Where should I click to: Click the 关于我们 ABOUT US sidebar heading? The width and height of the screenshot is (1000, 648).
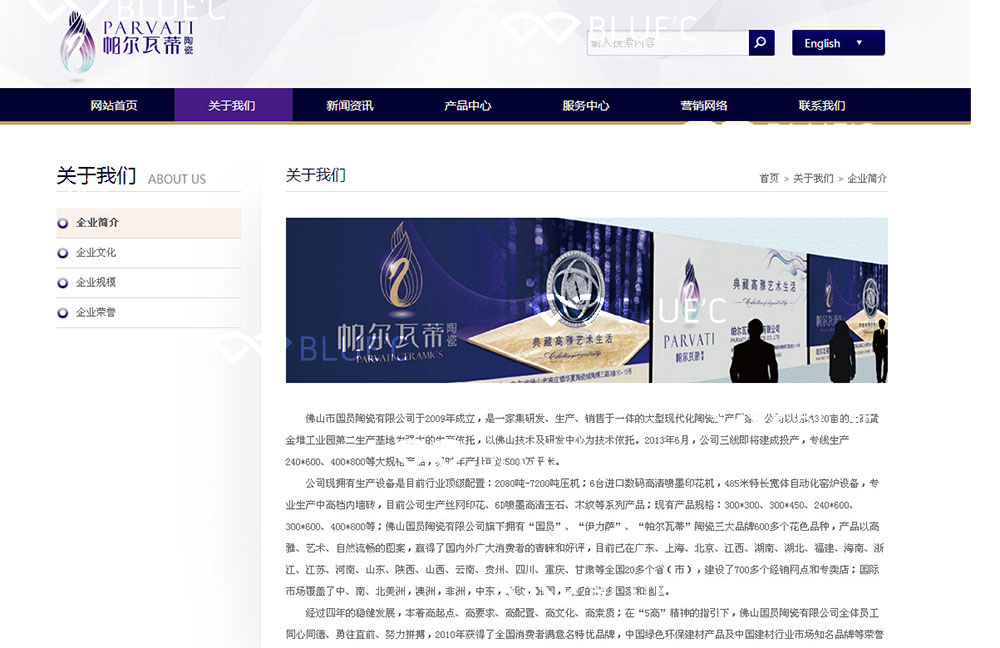131,176
